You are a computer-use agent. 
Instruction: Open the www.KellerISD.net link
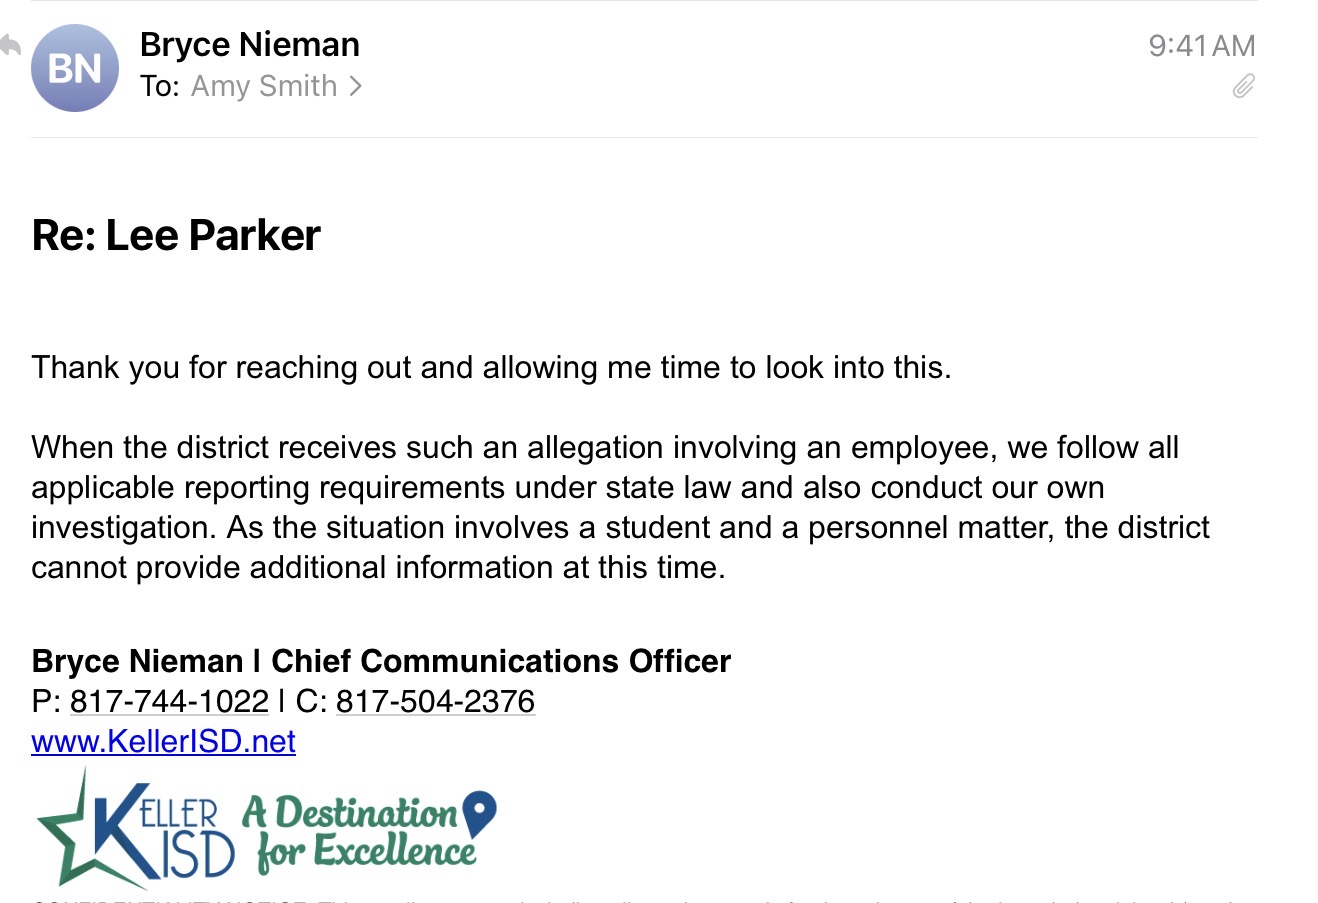[x=163, y=741]
